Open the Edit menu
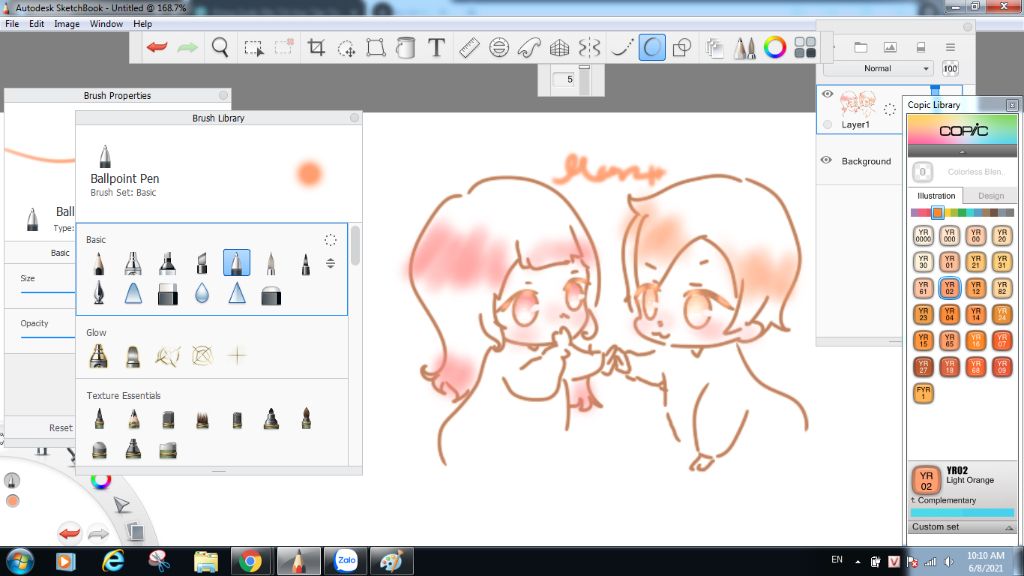The height and width of the screenshot is (576, 1024). [x=37, y=24]
